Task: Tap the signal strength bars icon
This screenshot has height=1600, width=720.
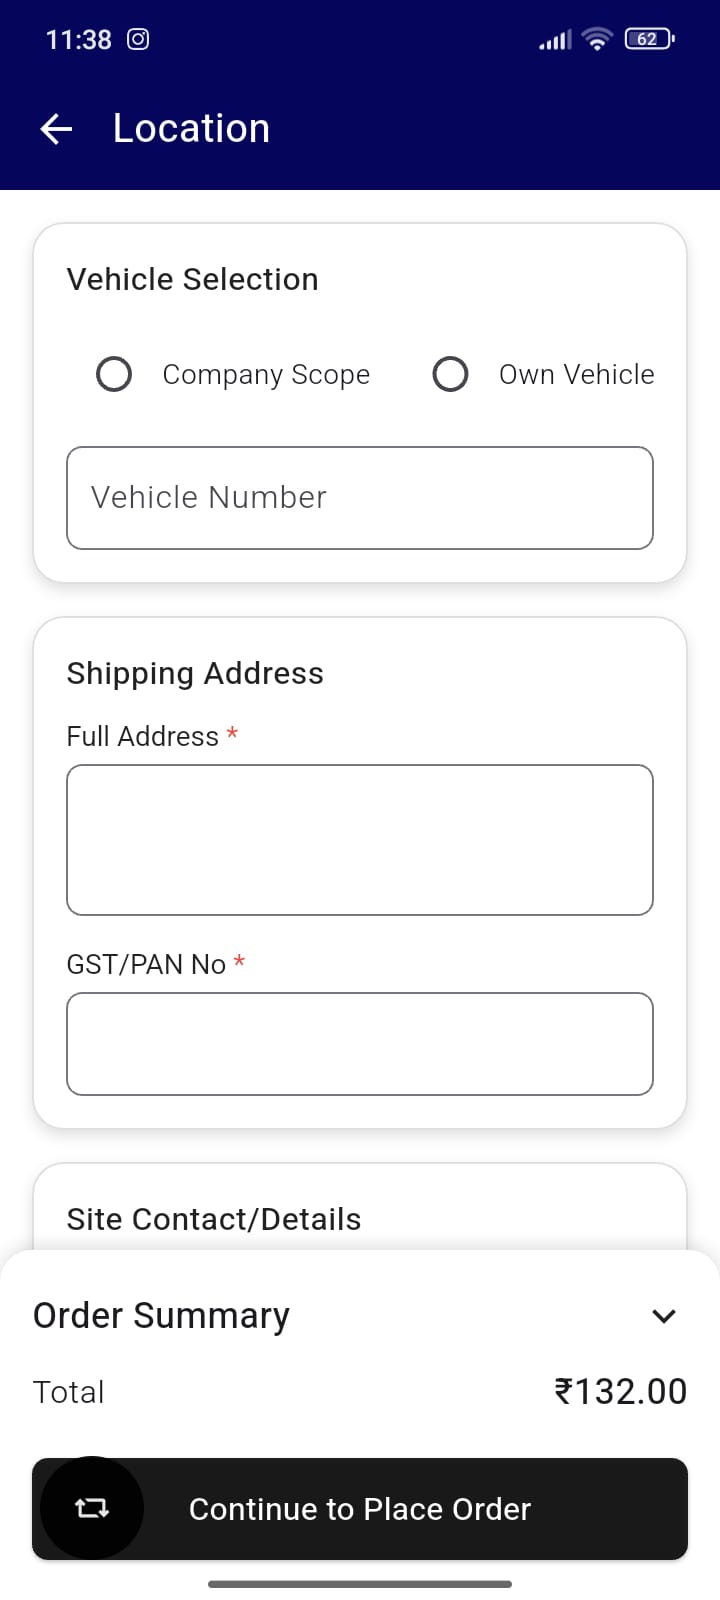Action: (x=555, y=40)
